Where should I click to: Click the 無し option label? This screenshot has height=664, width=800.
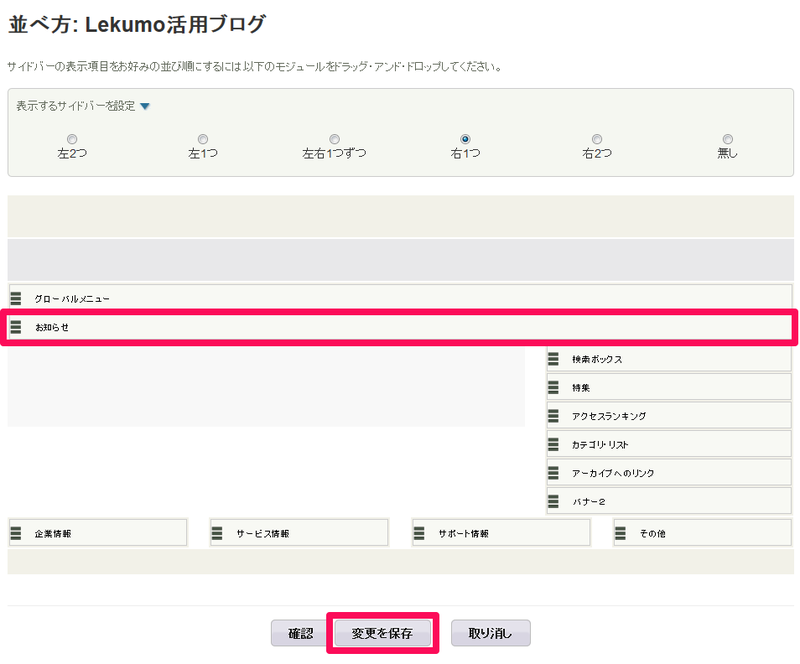pos(728,153)
